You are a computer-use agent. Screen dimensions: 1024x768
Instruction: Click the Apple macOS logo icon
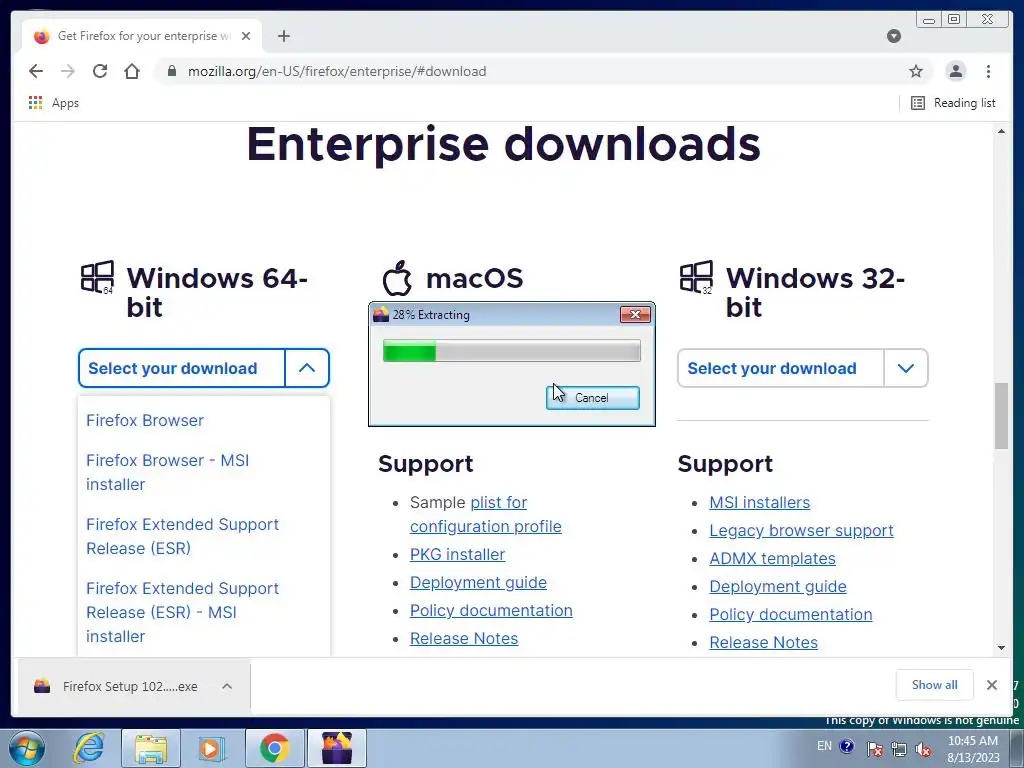(x=397, y=278)
